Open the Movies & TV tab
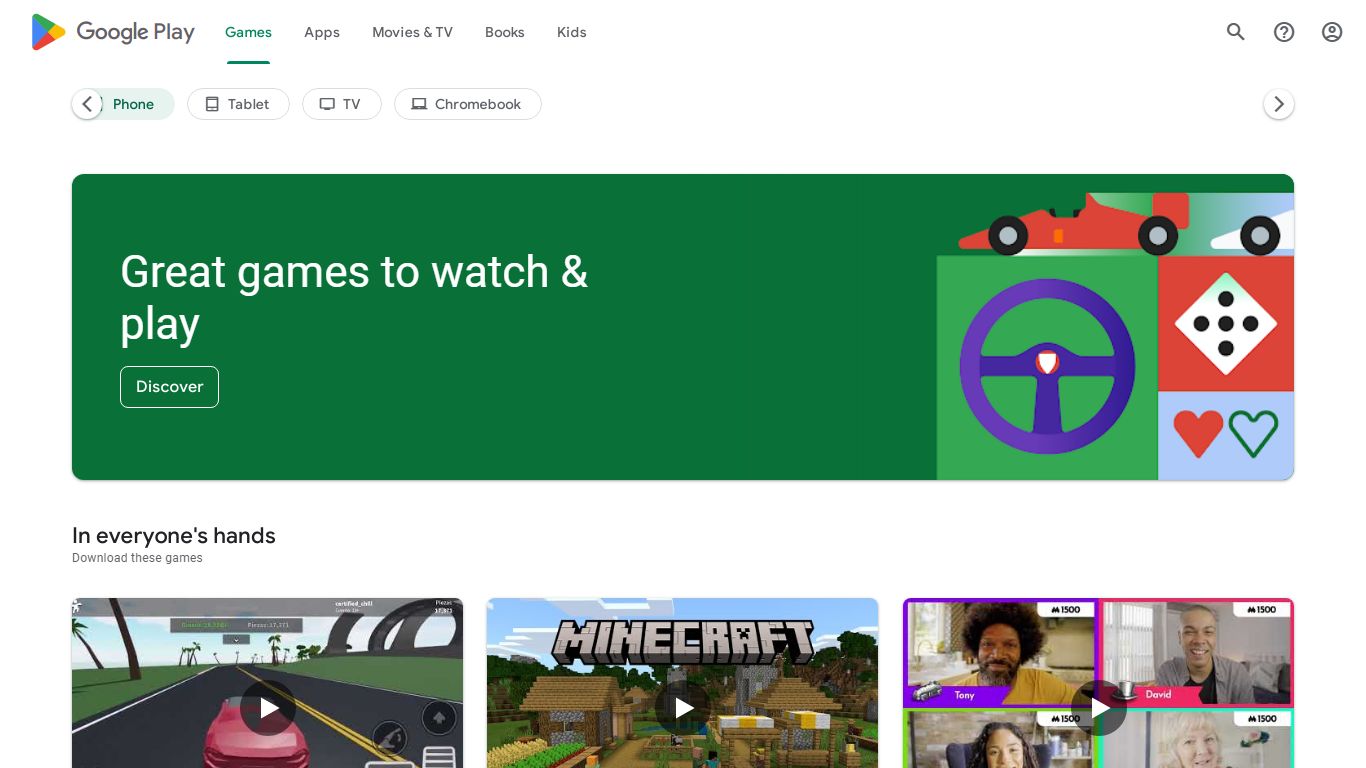The width and height of the screenshot is (1366, 768). [x=412, y=32]
